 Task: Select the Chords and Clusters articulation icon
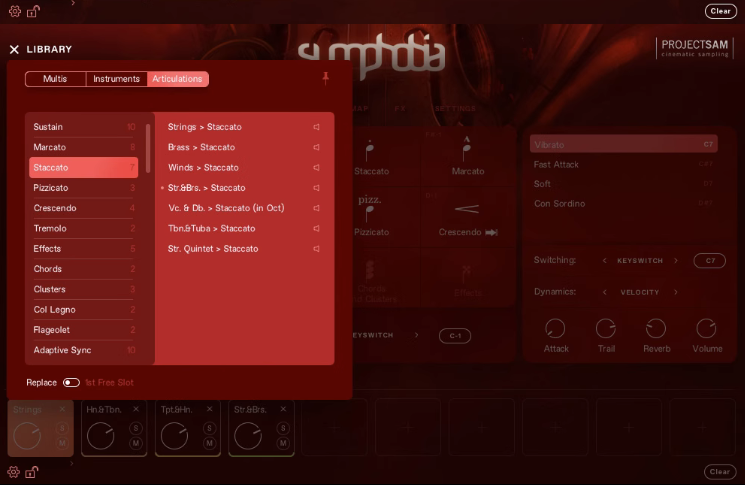coord(370,271)
